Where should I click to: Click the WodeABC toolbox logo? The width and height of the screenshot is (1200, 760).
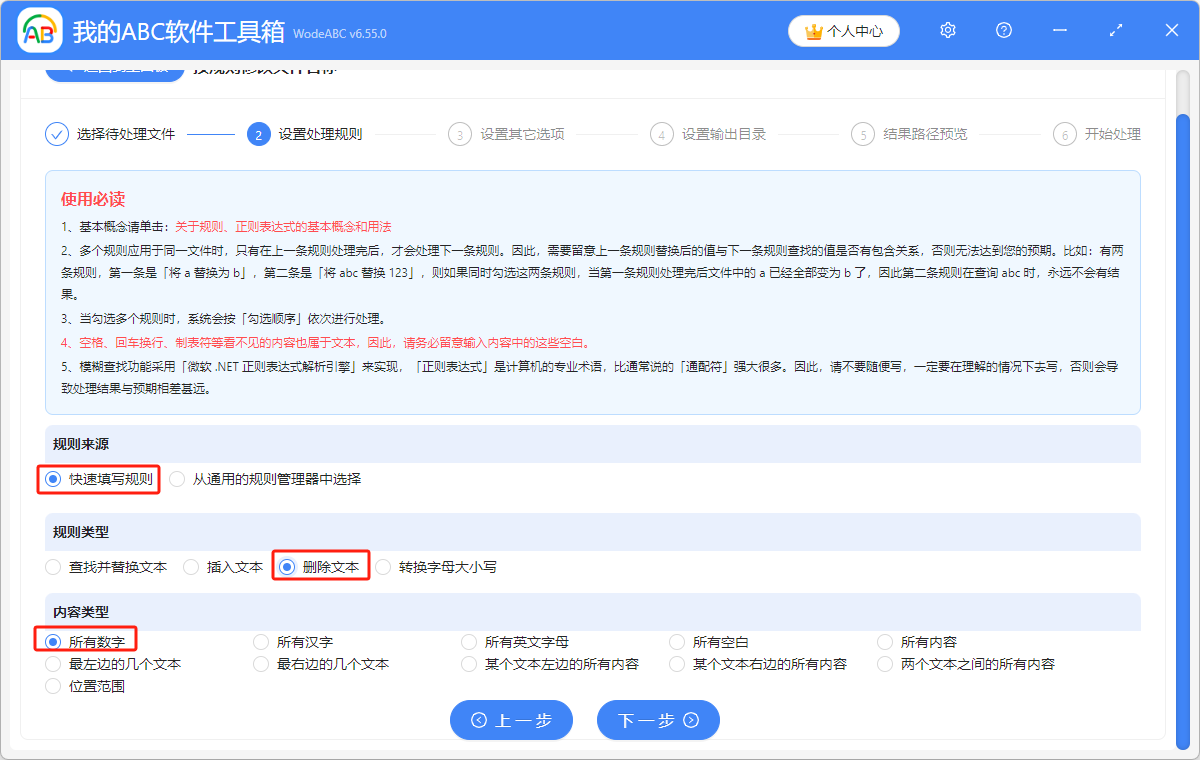(39, 30)
